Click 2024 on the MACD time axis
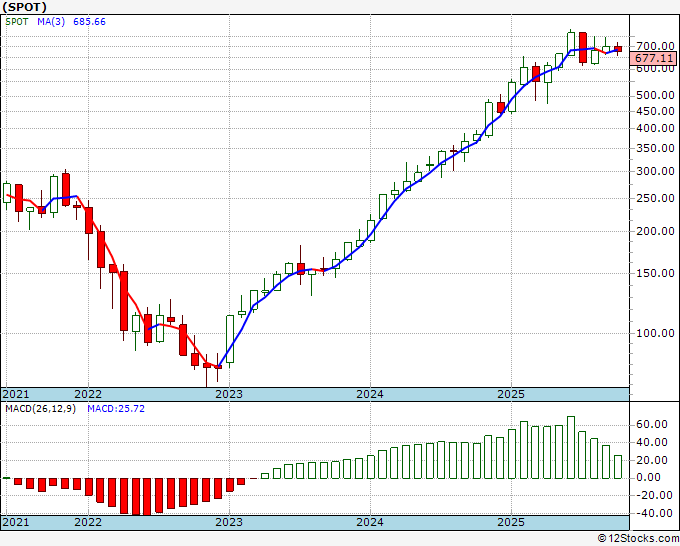 point(370,522)
